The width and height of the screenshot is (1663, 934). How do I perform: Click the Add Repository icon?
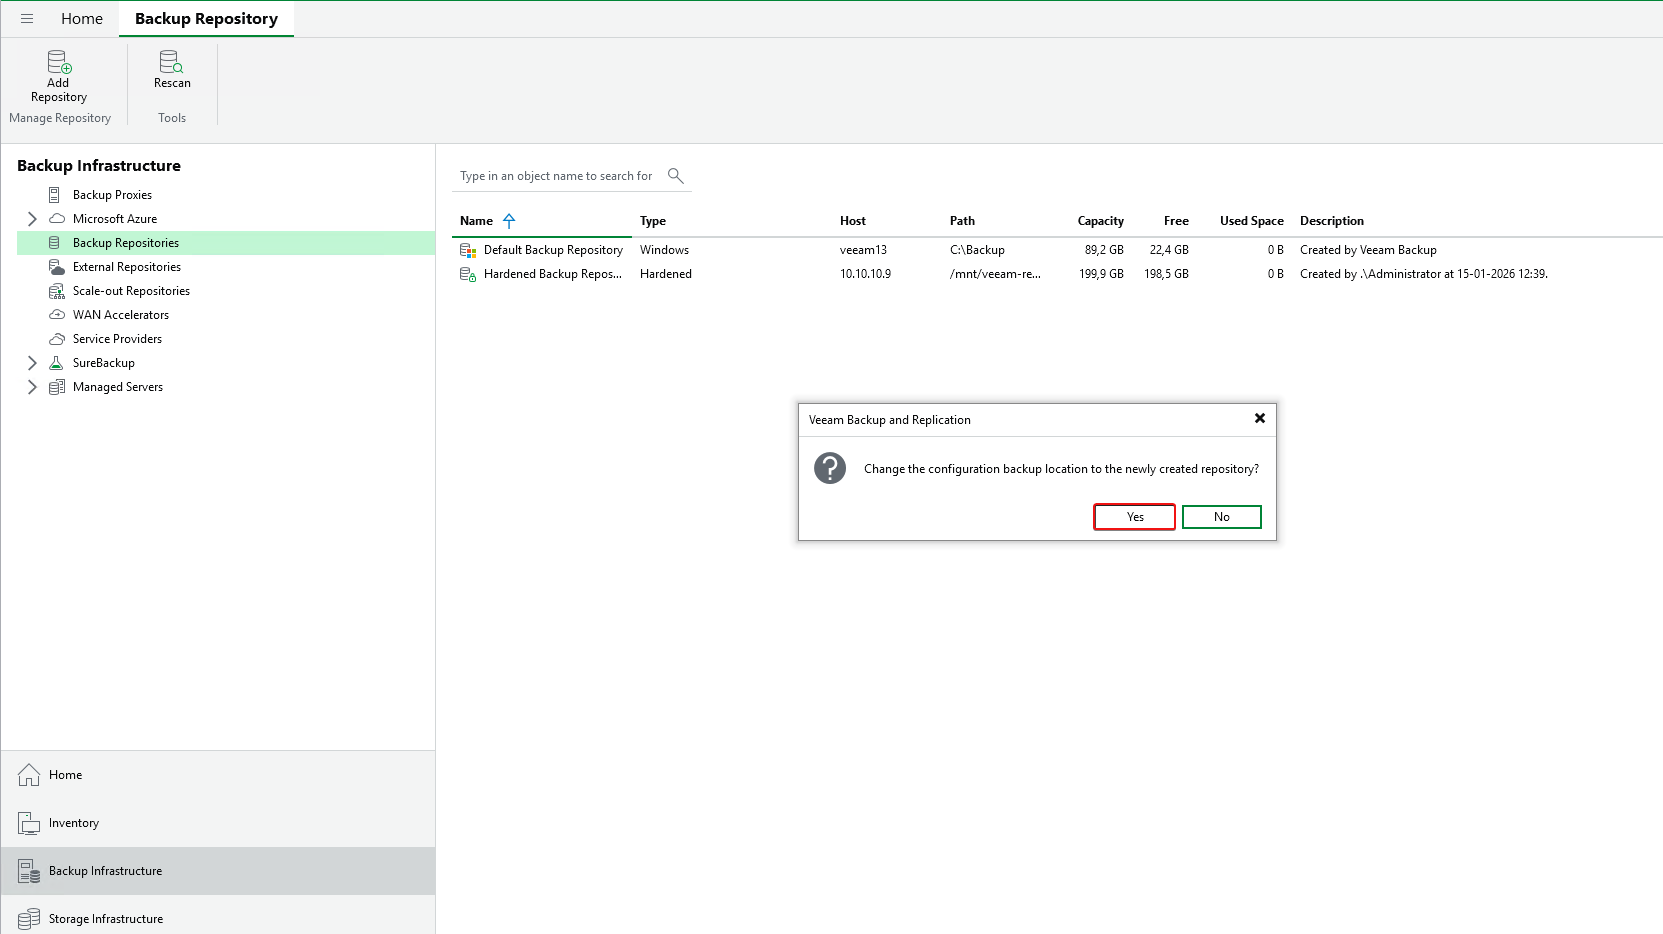[59, 63]
